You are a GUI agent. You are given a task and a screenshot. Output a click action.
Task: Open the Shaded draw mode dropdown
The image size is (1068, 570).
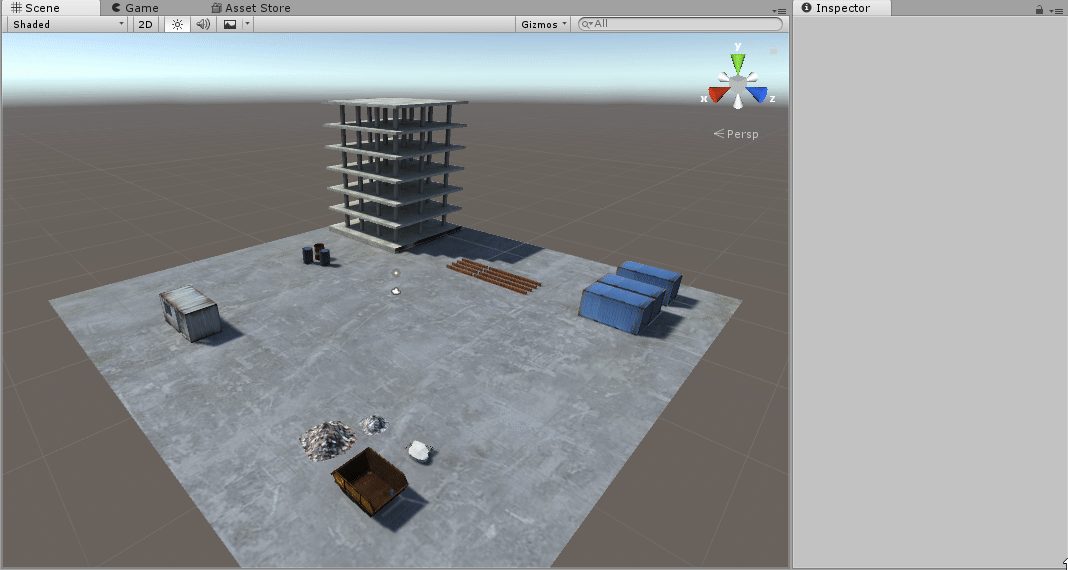(x=68, y=24)
